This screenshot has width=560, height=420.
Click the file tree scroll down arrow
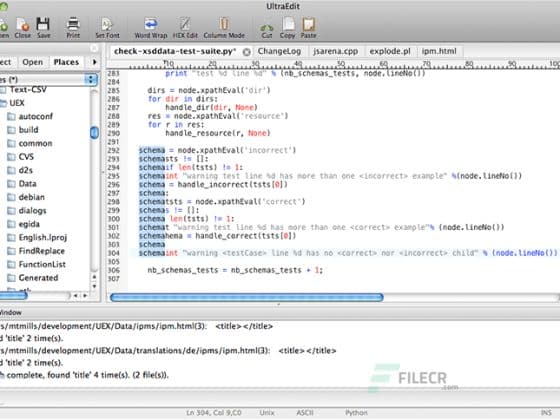(94, 286)
